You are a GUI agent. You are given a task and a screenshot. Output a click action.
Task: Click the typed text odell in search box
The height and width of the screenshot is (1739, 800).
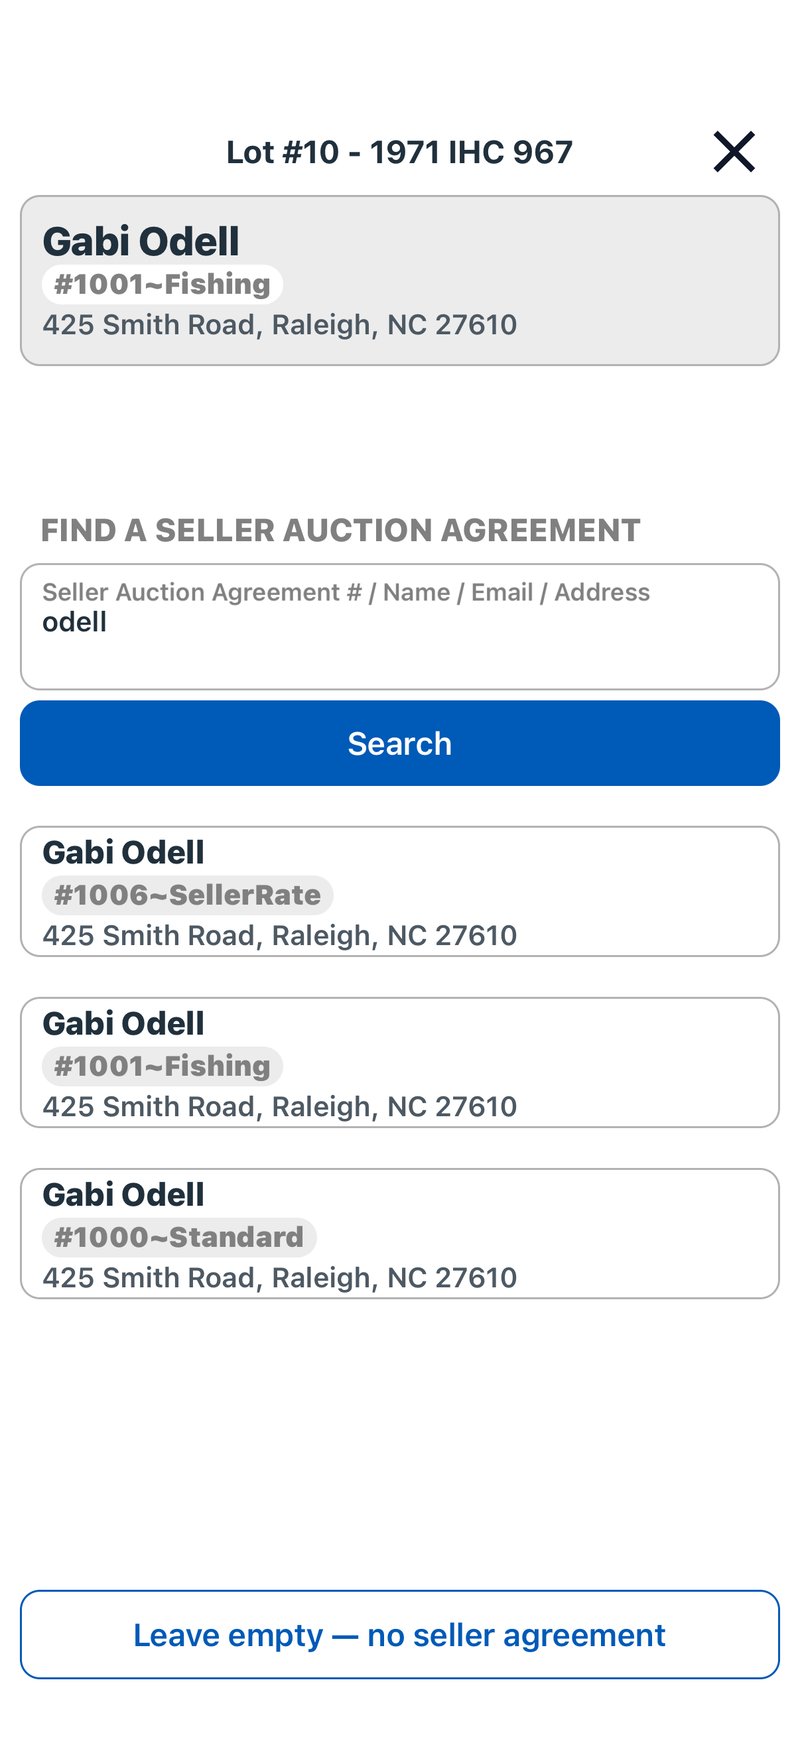pyautogui.click(x=74, y=622)
